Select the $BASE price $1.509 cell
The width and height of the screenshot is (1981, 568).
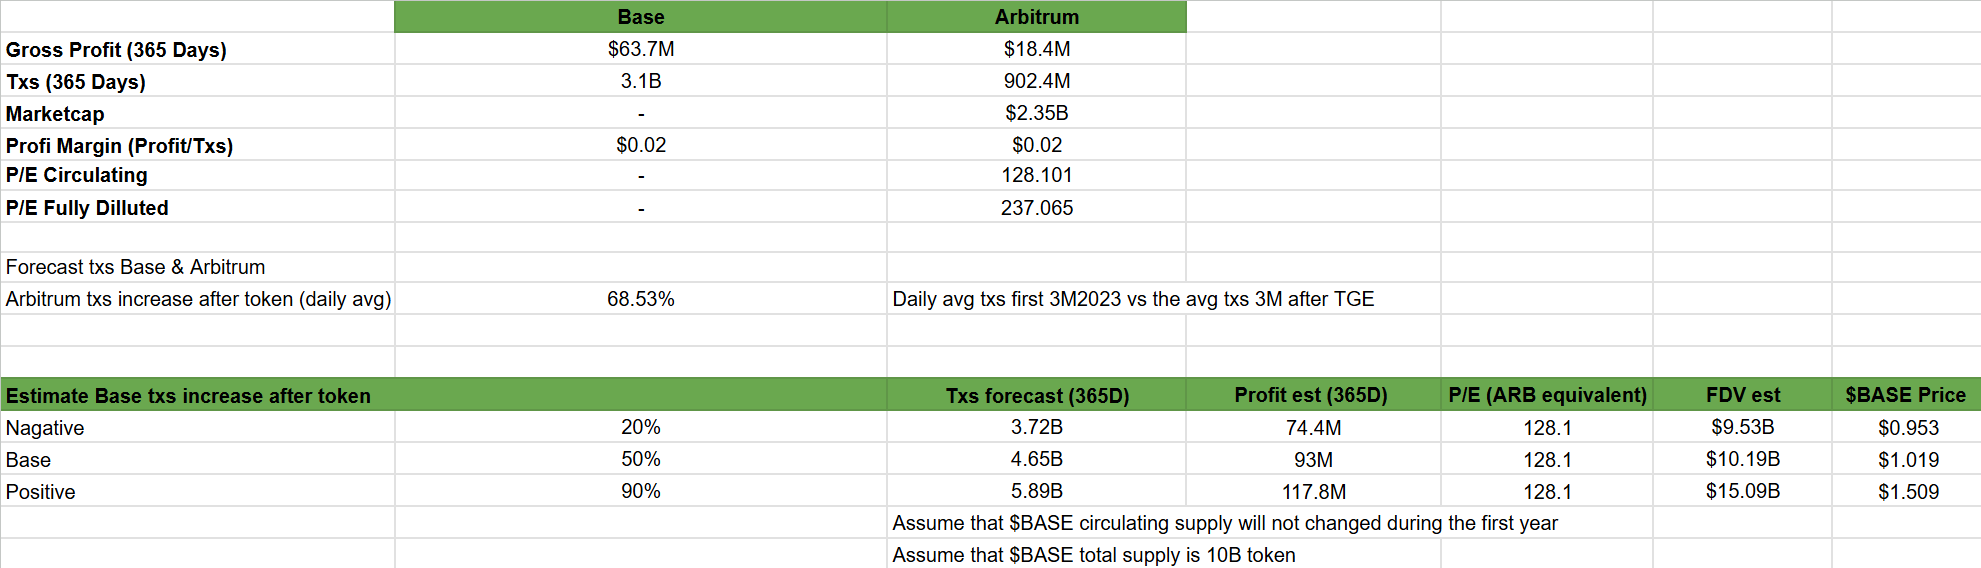(x=1908, y=492)
